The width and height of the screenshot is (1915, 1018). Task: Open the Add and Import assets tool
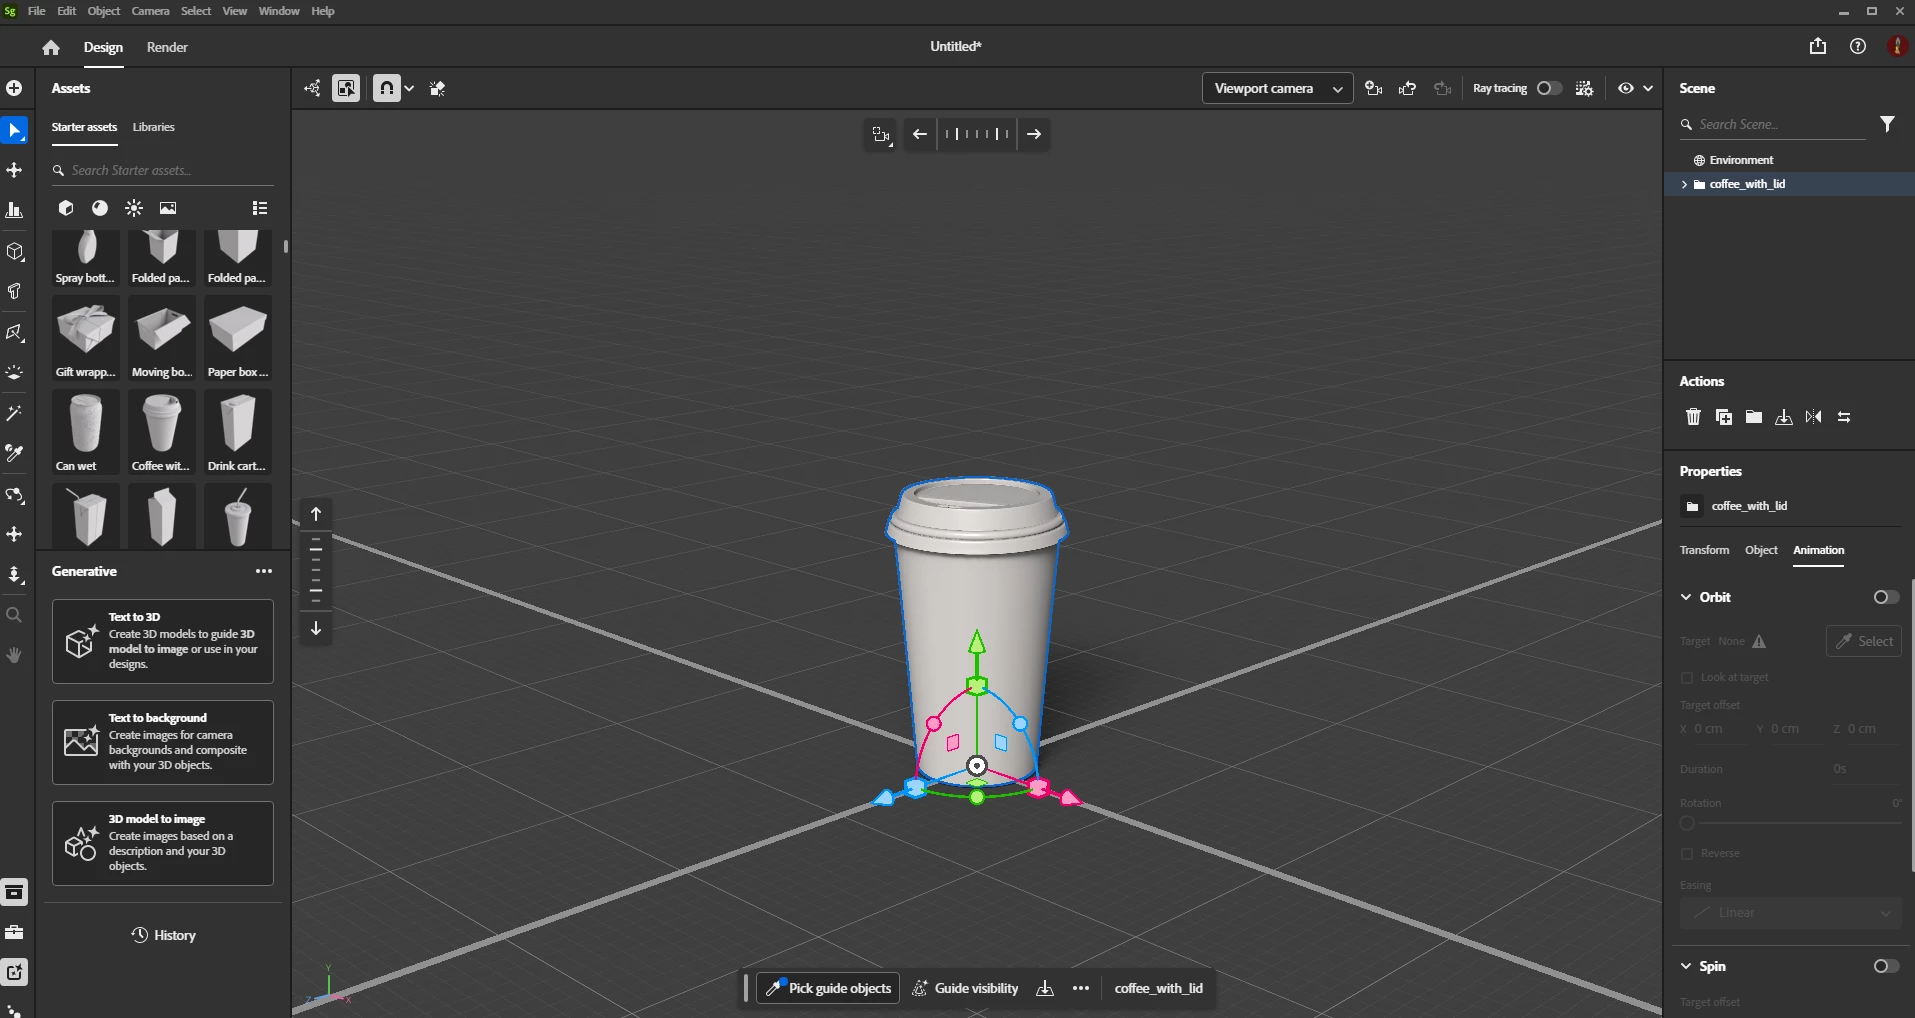14,88
